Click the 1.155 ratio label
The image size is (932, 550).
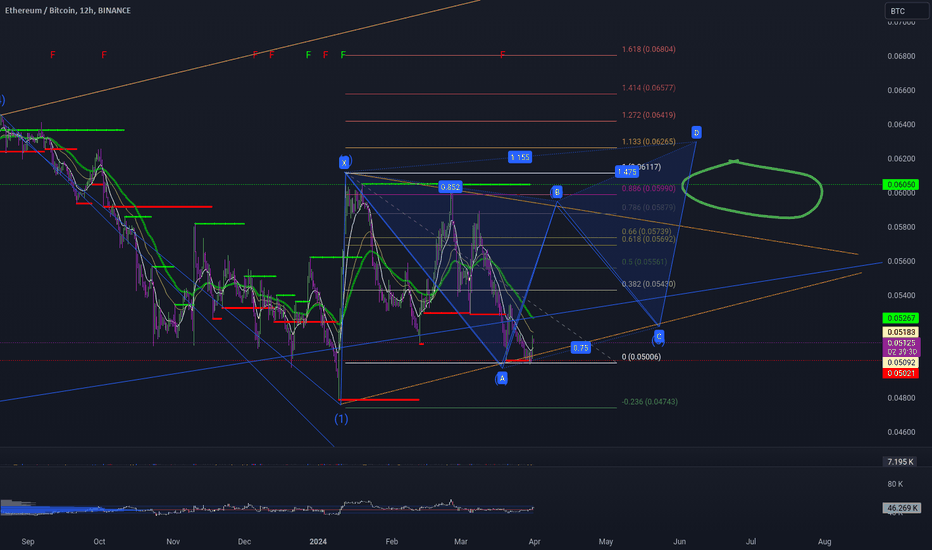click(520, 157)
